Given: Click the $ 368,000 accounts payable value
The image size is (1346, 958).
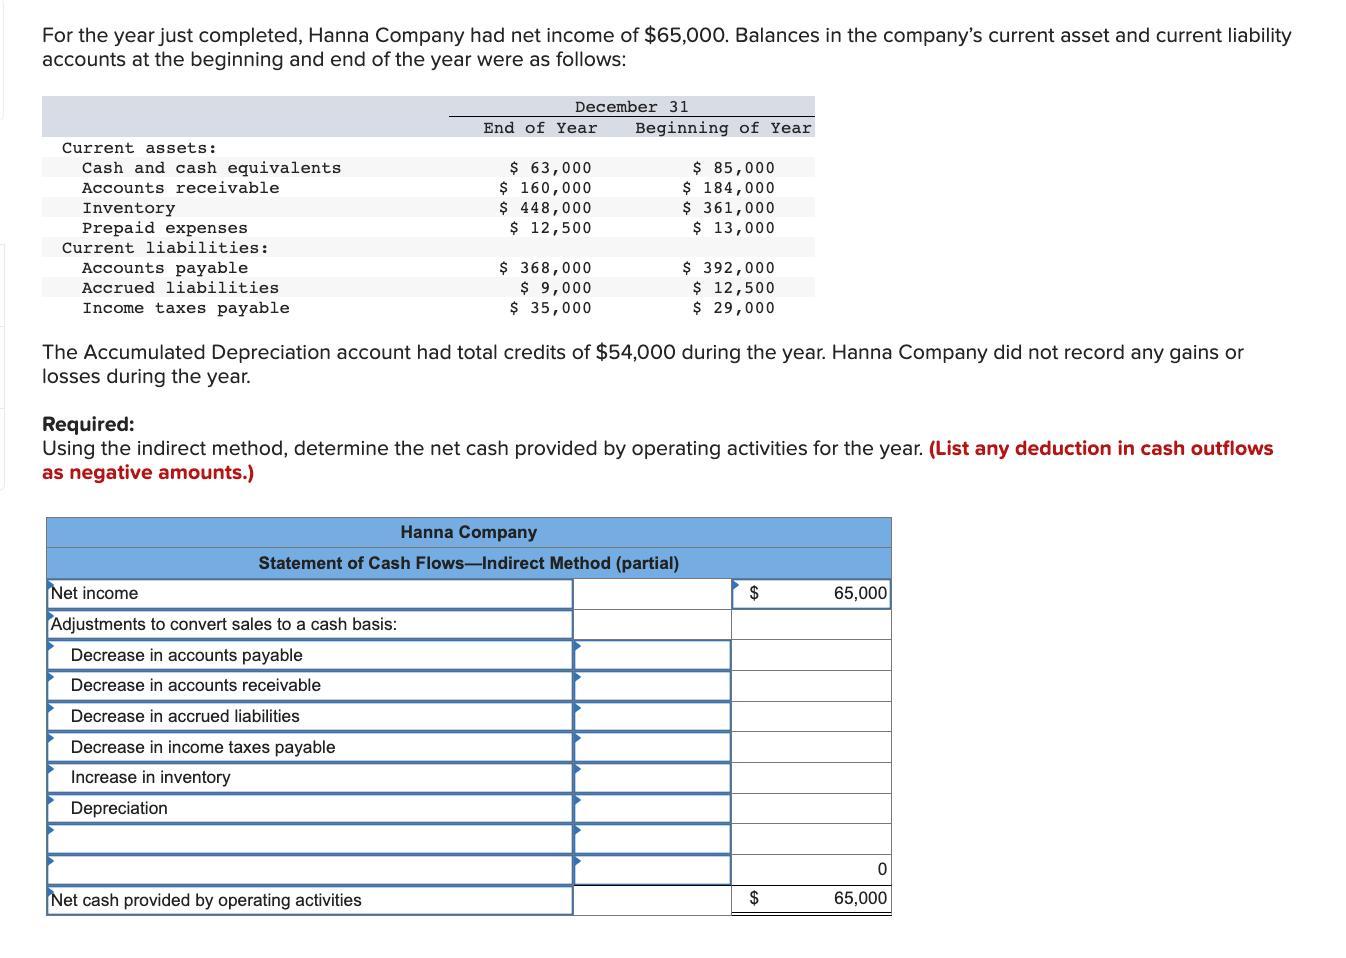Looking at the screenshot, I should 545,268.
